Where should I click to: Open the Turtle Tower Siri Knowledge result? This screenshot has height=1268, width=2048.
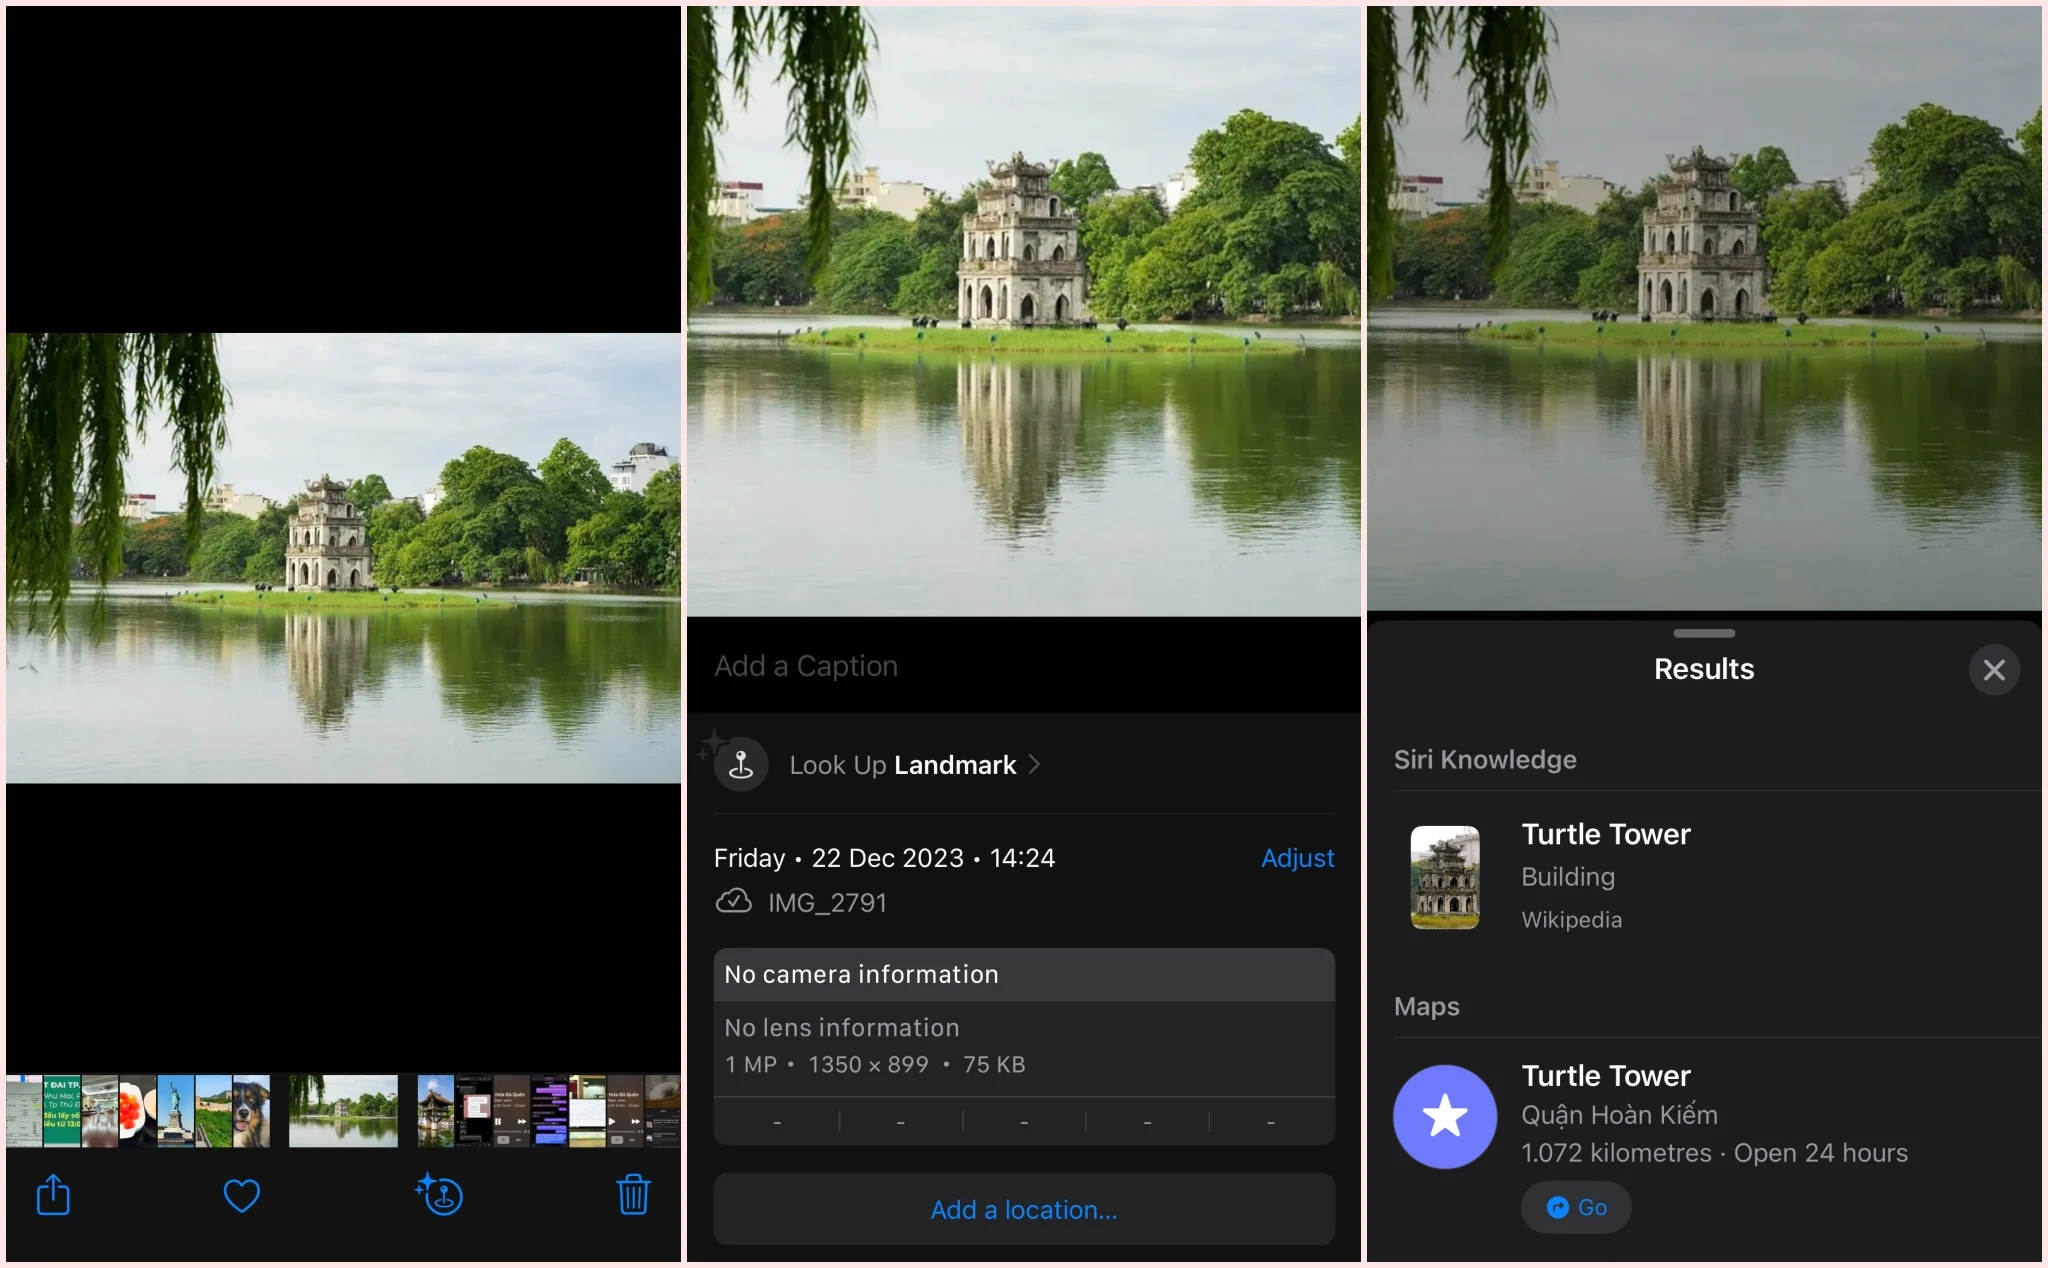[1704, 877]
